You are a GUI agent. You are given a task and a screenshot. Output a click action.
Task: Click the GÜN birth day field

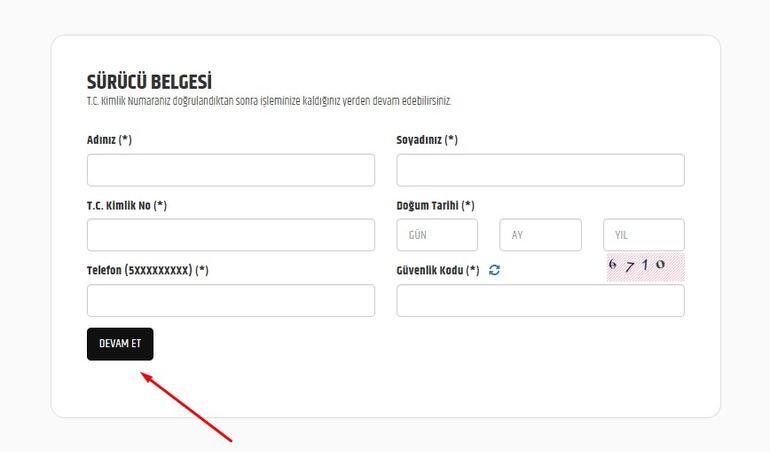437,235
